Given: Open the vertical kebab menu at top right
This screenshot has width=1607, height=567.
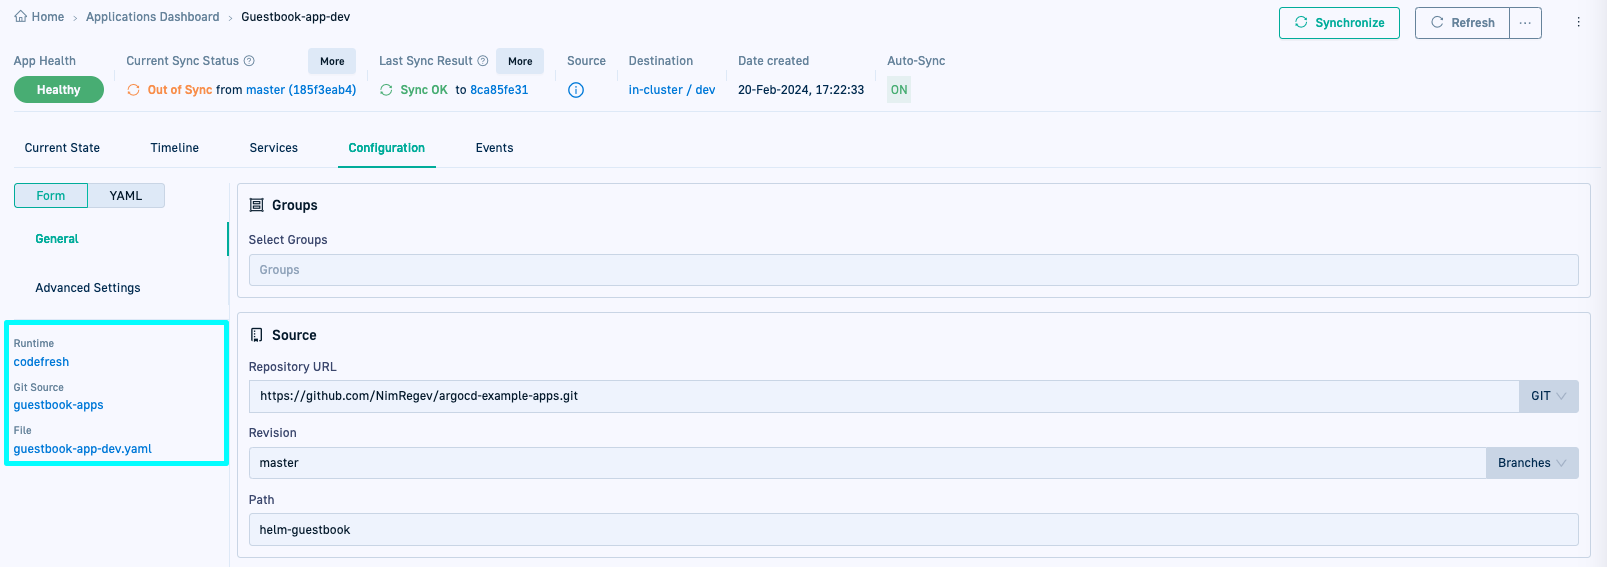Looking at the screenshot, I should (x=1578, y=22).
